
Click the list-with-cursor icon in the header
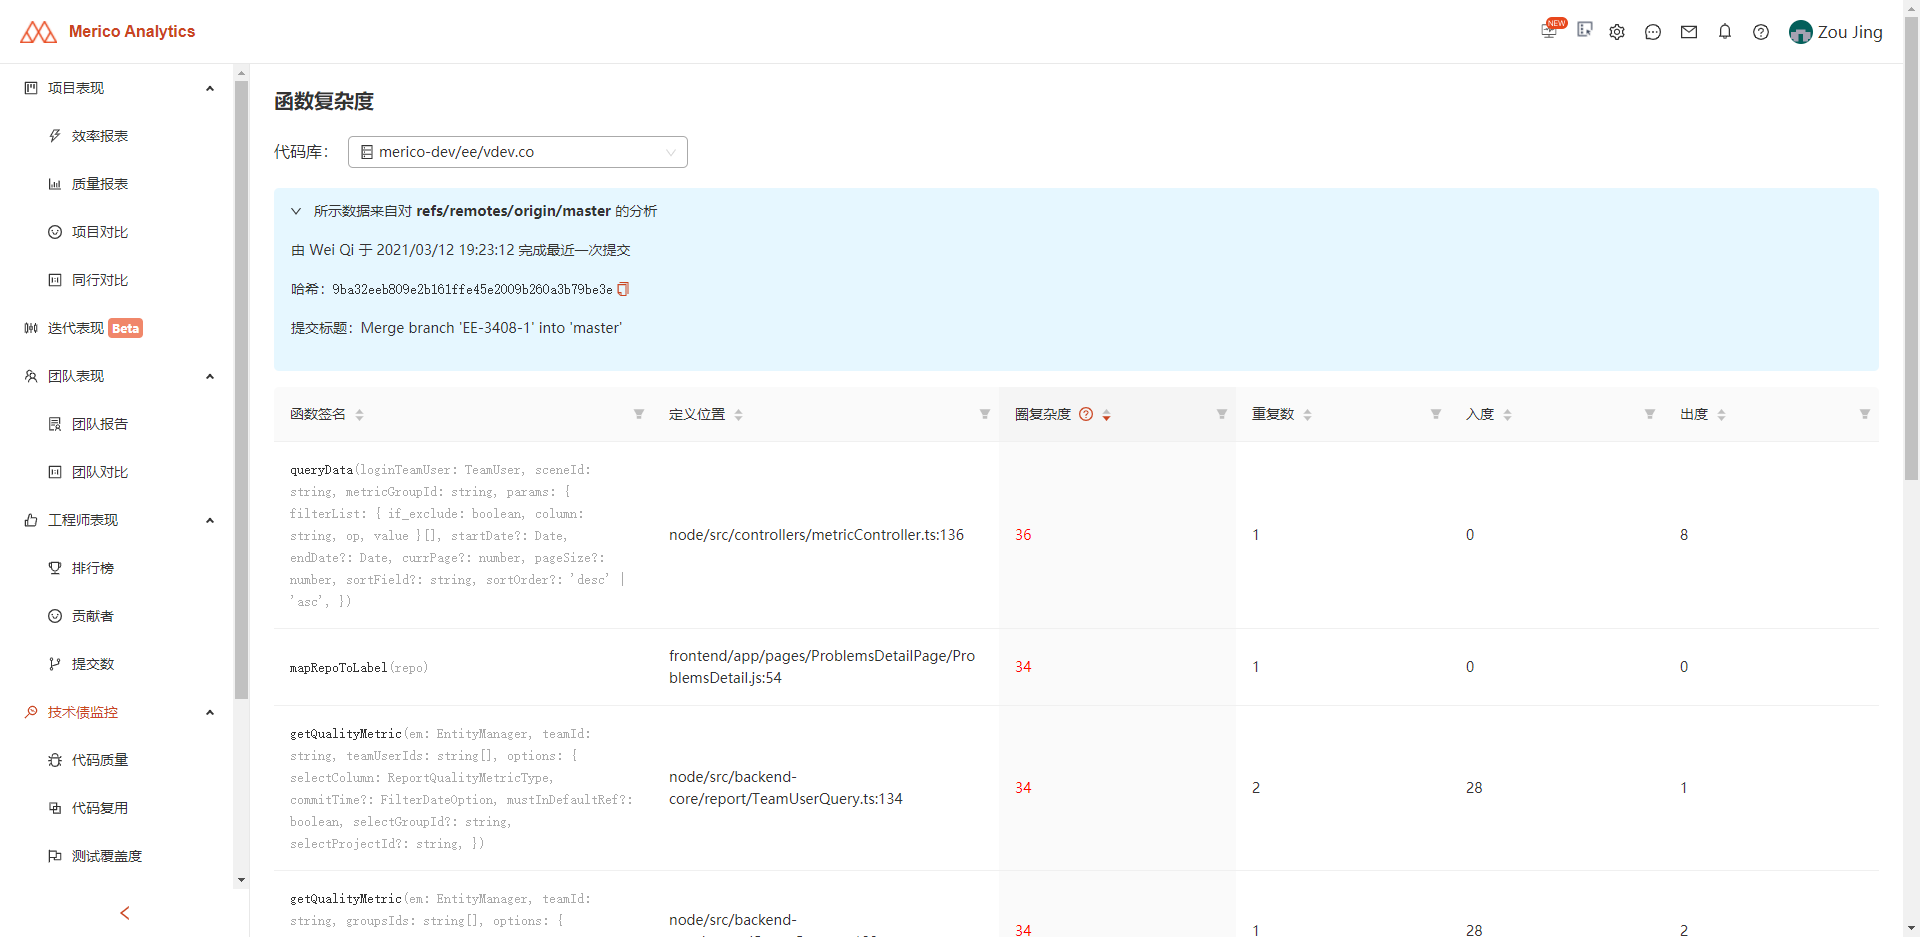coord(1585,30)
